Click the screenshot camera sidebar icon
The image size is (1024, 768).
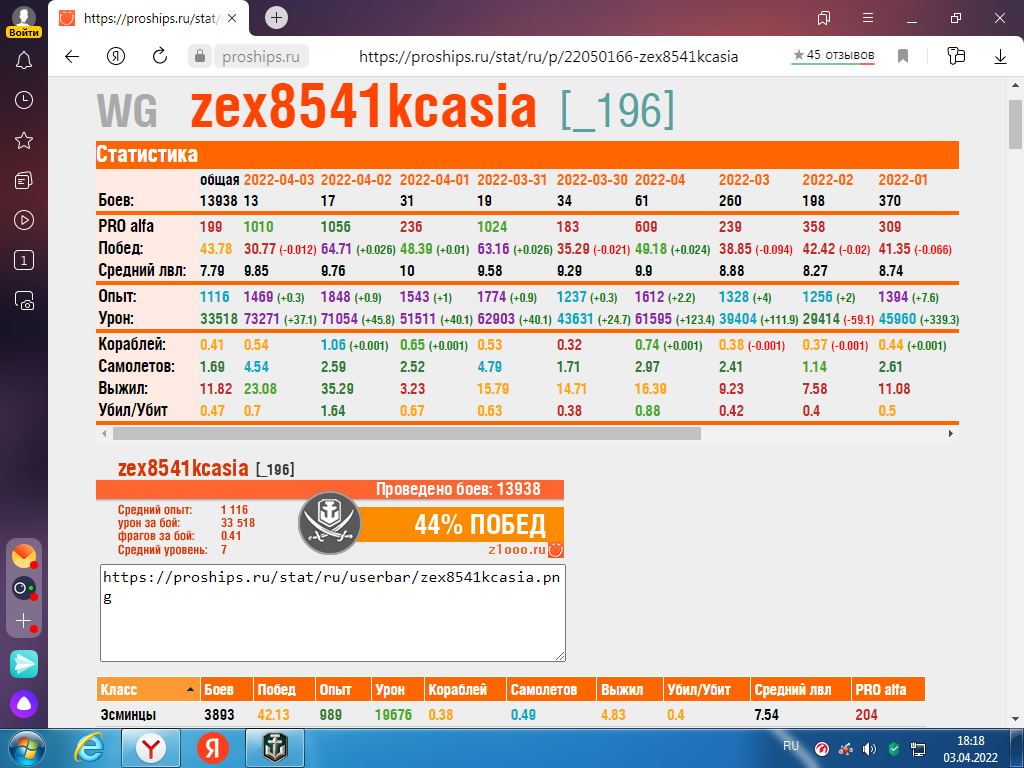point(24,300)
